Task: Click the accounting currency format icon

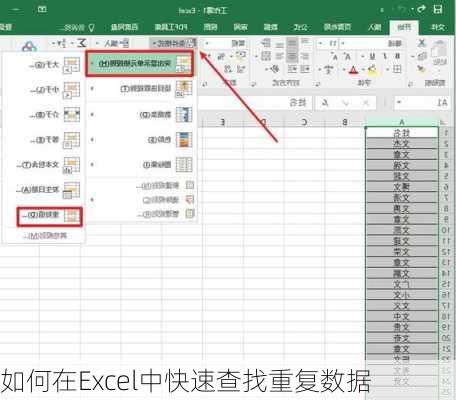Action: pyautogui.click(x=241, y=55)
